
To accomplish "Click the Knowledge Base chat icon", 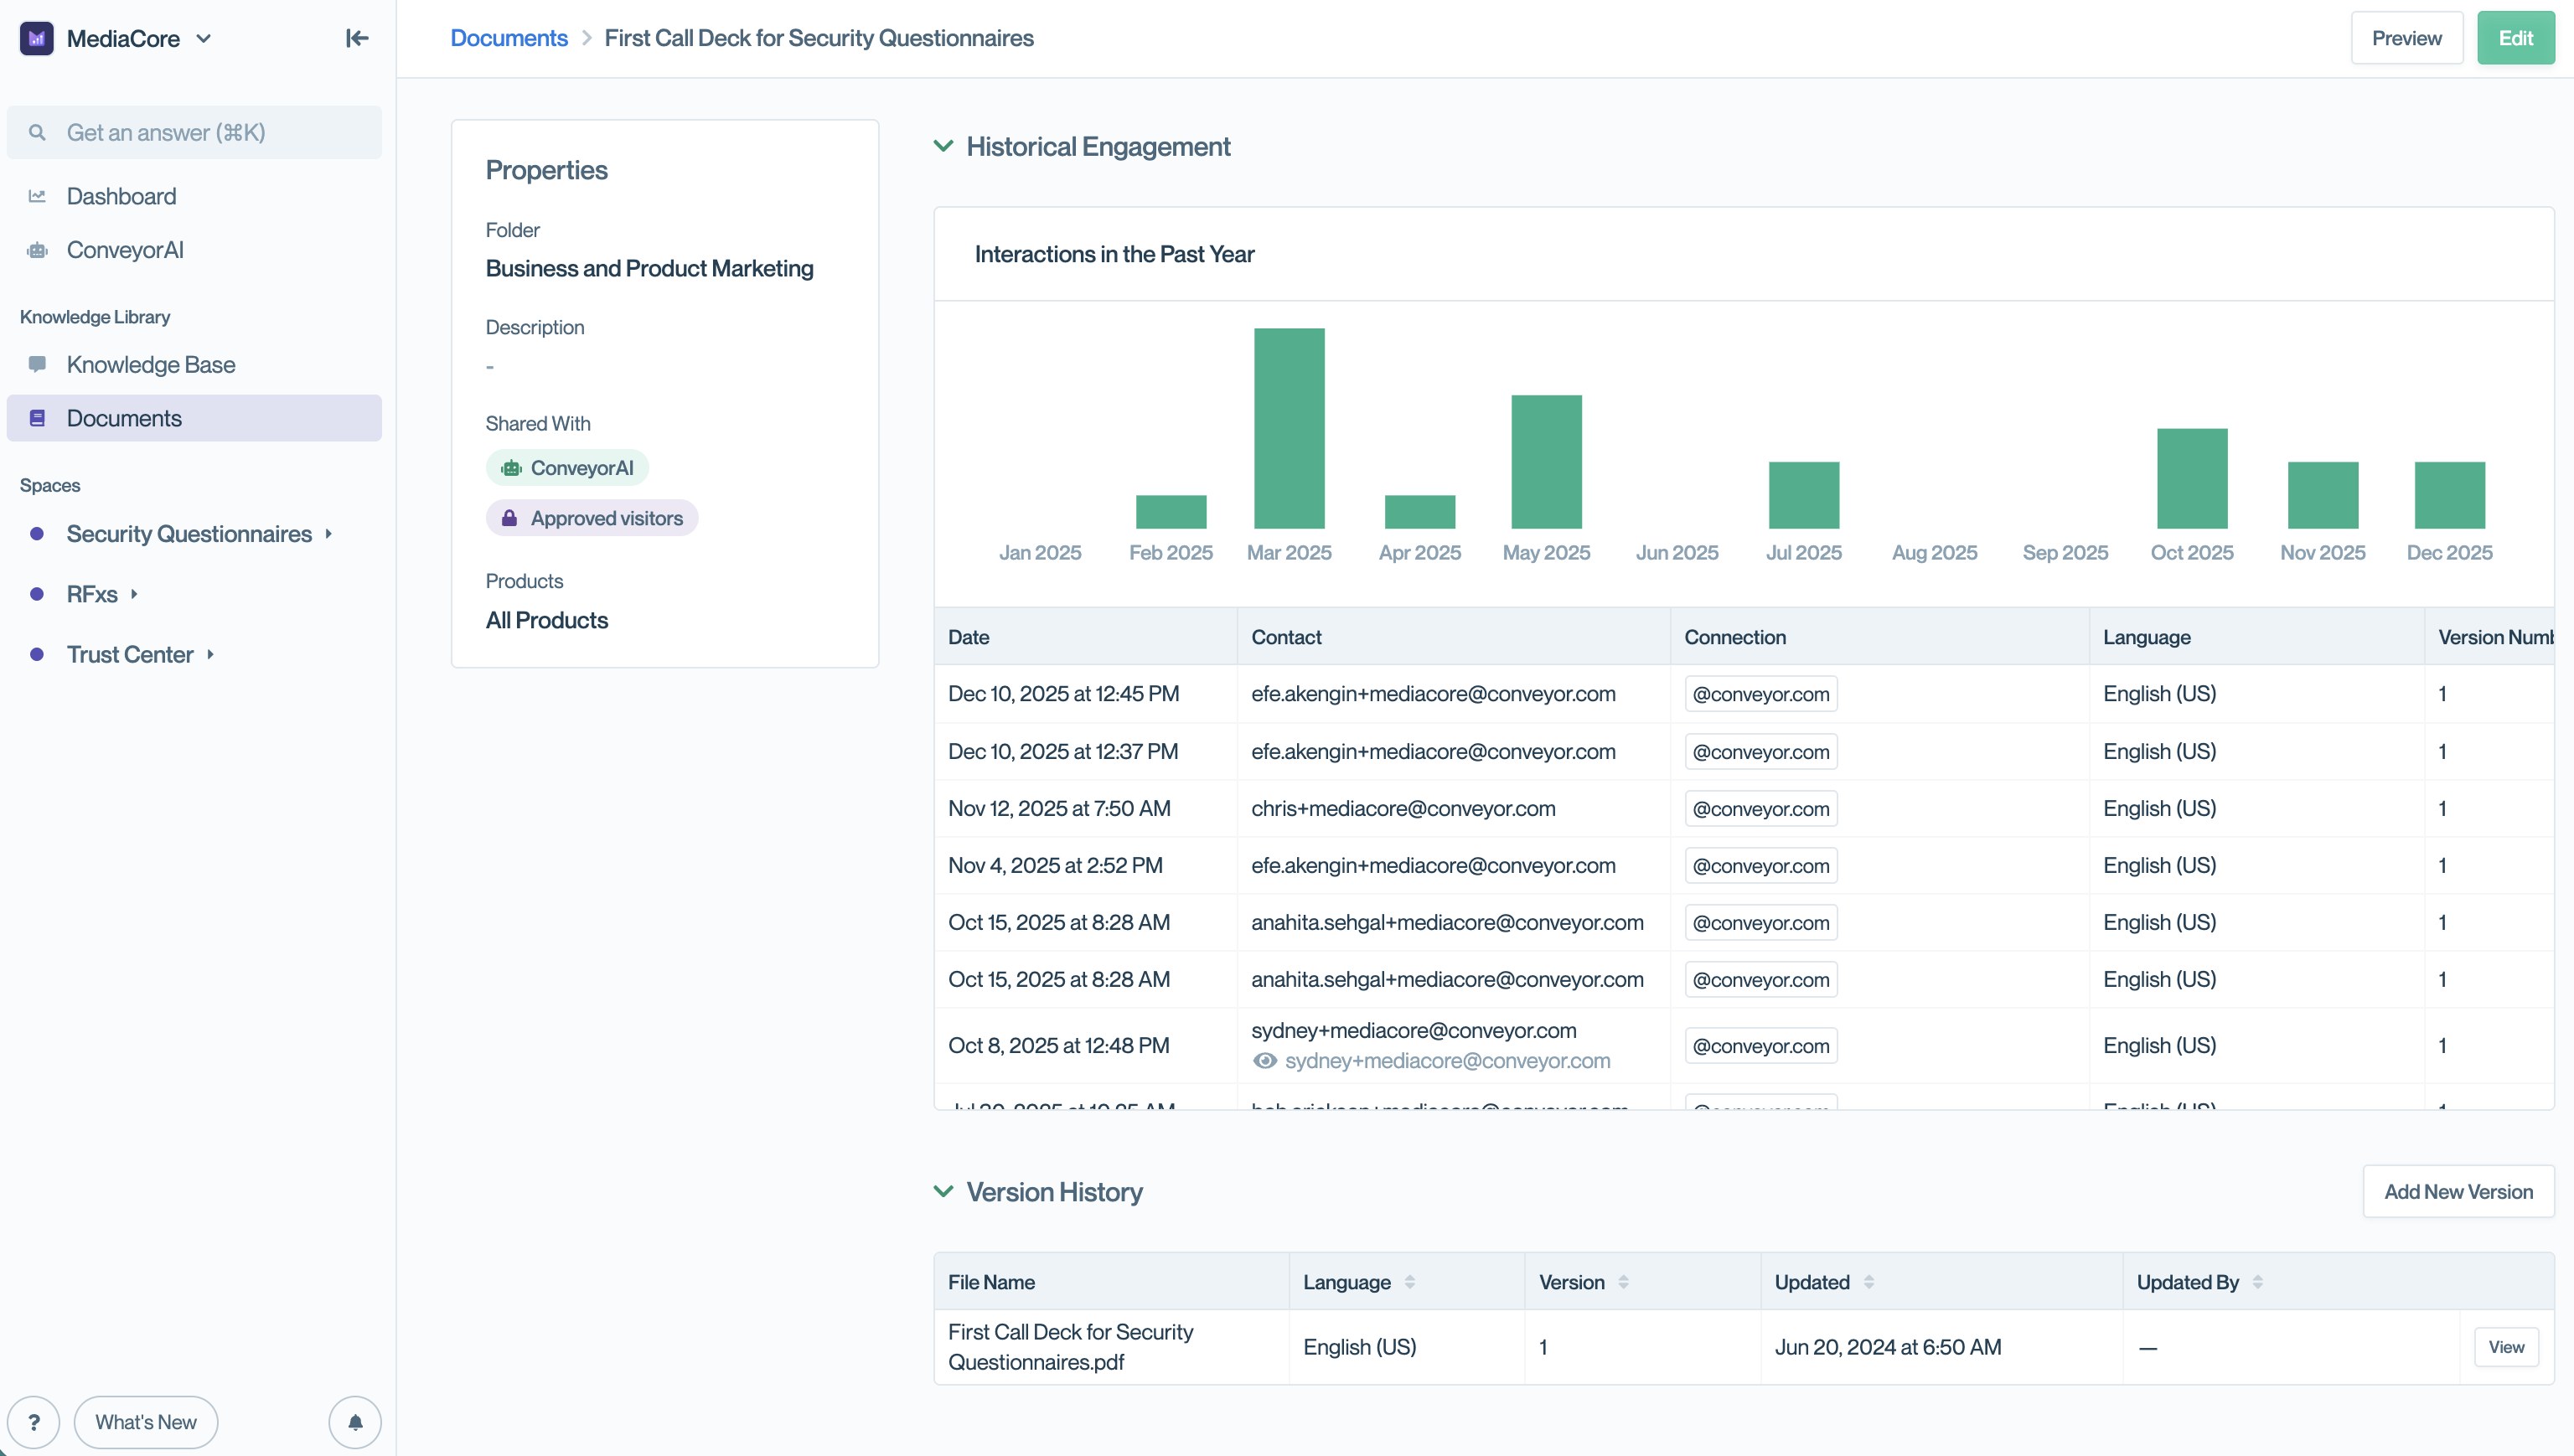I will (37, 364).
